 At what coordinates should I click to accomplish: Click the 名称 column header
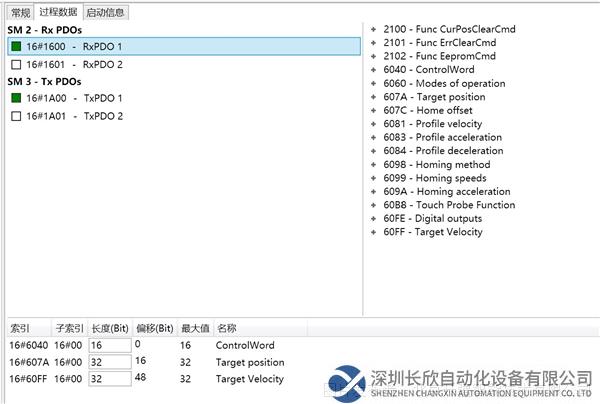tap(227, 328)
